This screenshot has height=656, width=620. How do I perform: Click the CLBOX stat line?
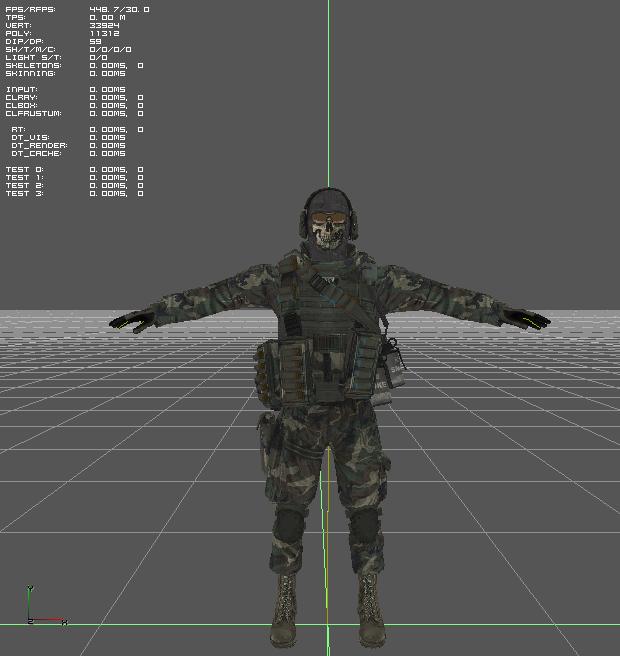click(74, 105)
